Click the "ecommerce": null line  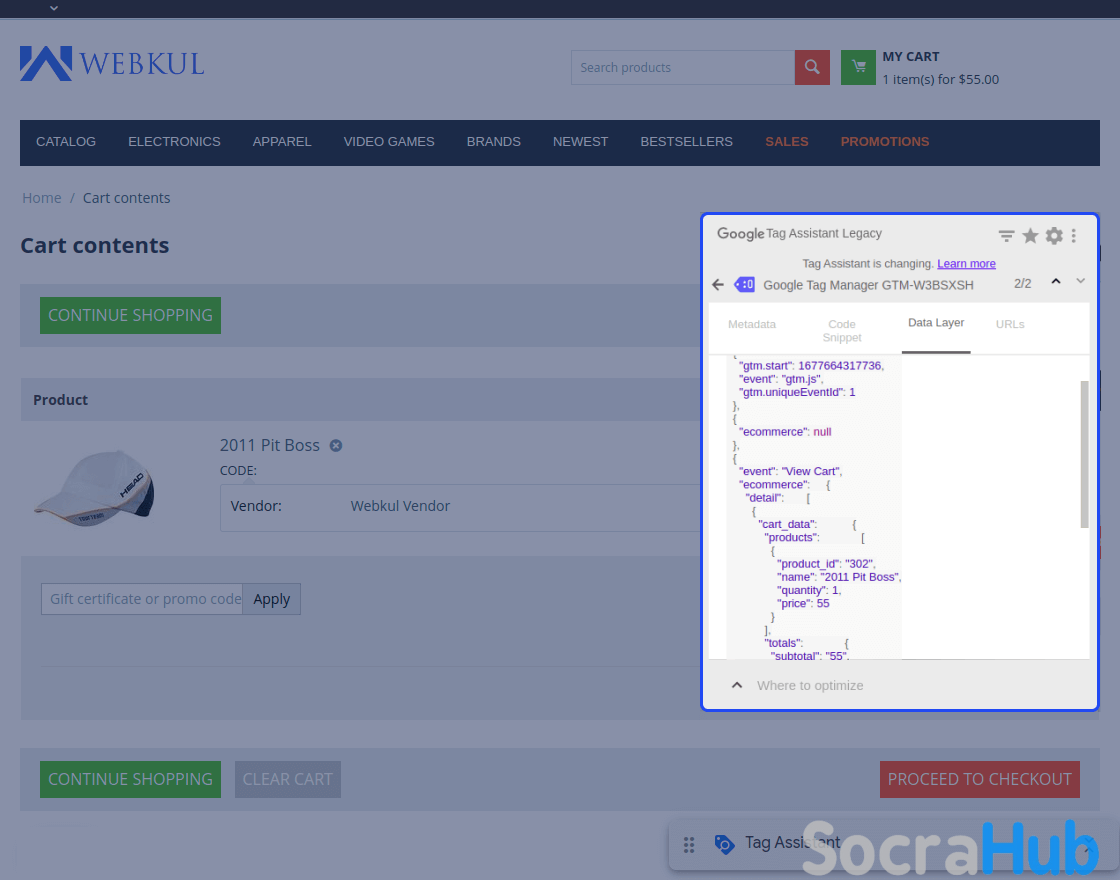[x=785, y=431]
